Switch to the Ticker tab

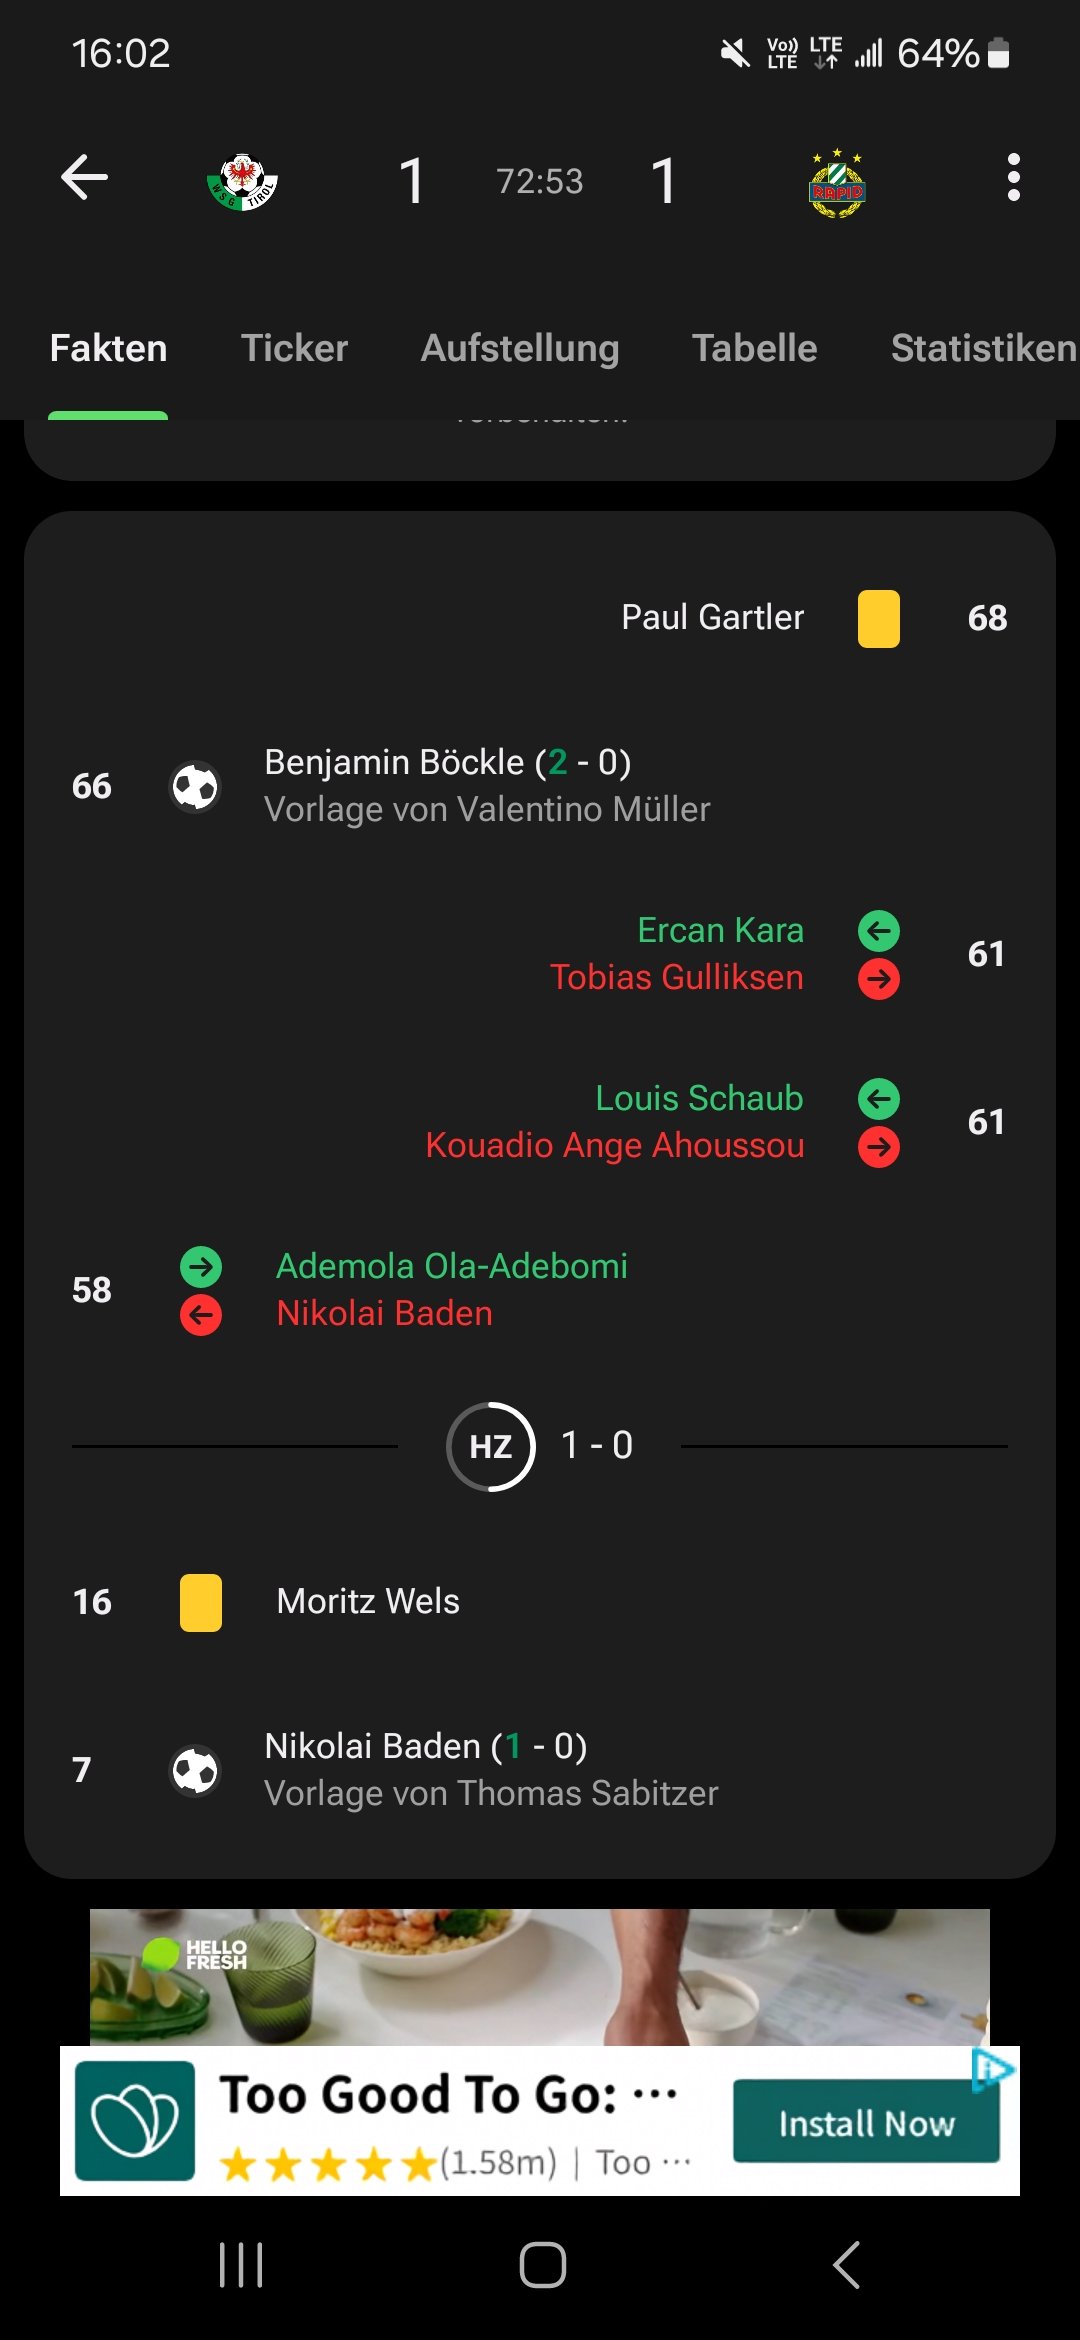[294, 349]
